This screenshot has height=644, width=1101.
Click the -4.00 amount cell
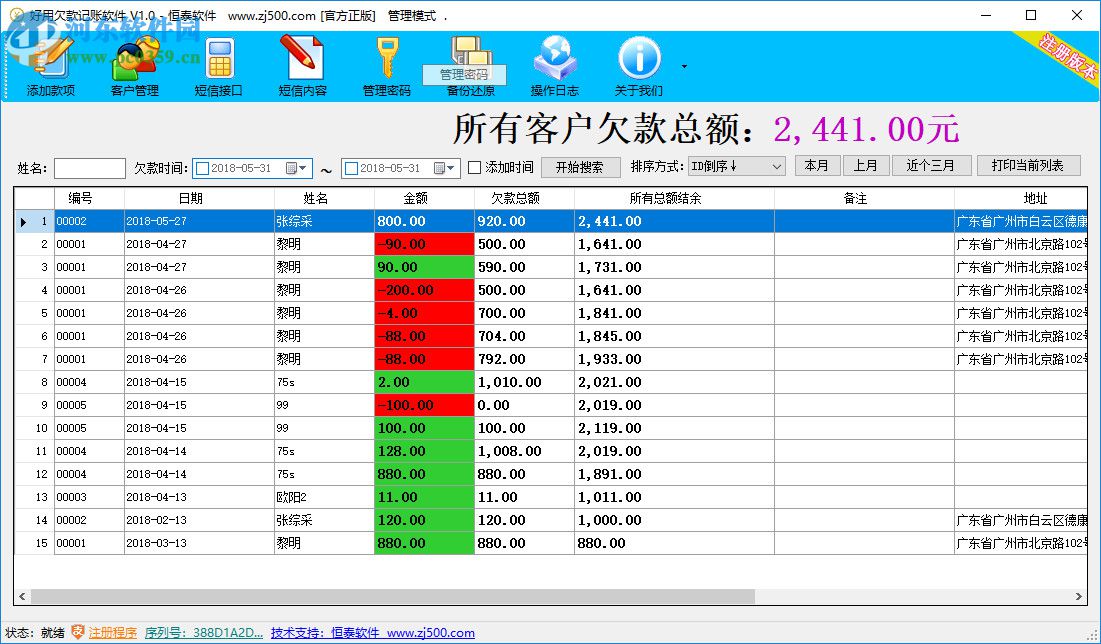[424, 313]
